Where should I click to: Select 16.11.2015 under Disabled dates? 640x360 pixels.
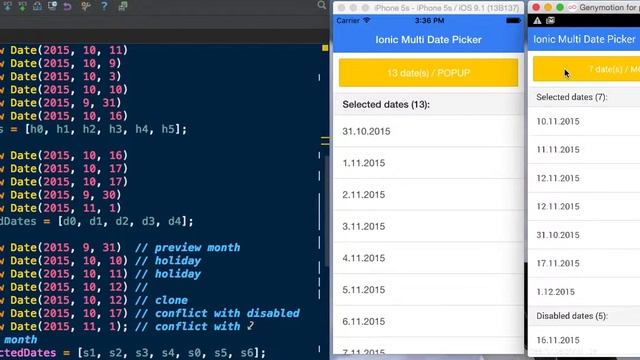tap(584, 340)
